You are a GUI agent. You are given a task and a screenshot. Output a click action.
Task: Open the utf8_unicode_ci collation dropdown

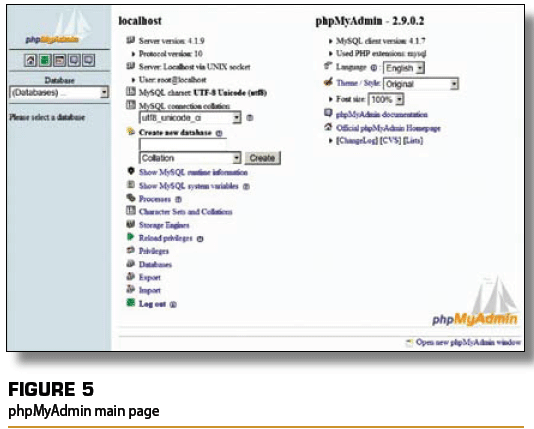190,118
